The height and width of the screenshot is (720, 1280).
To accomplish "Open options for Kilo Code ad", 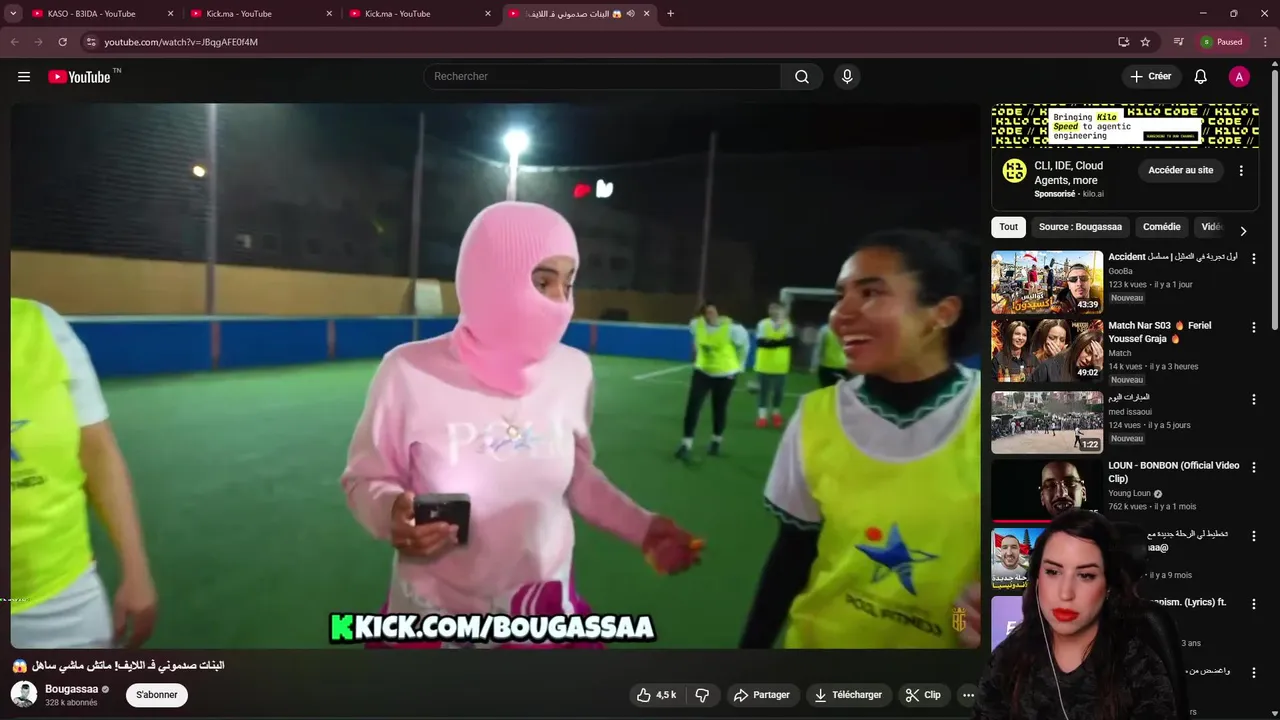I will pos(1241,171).
